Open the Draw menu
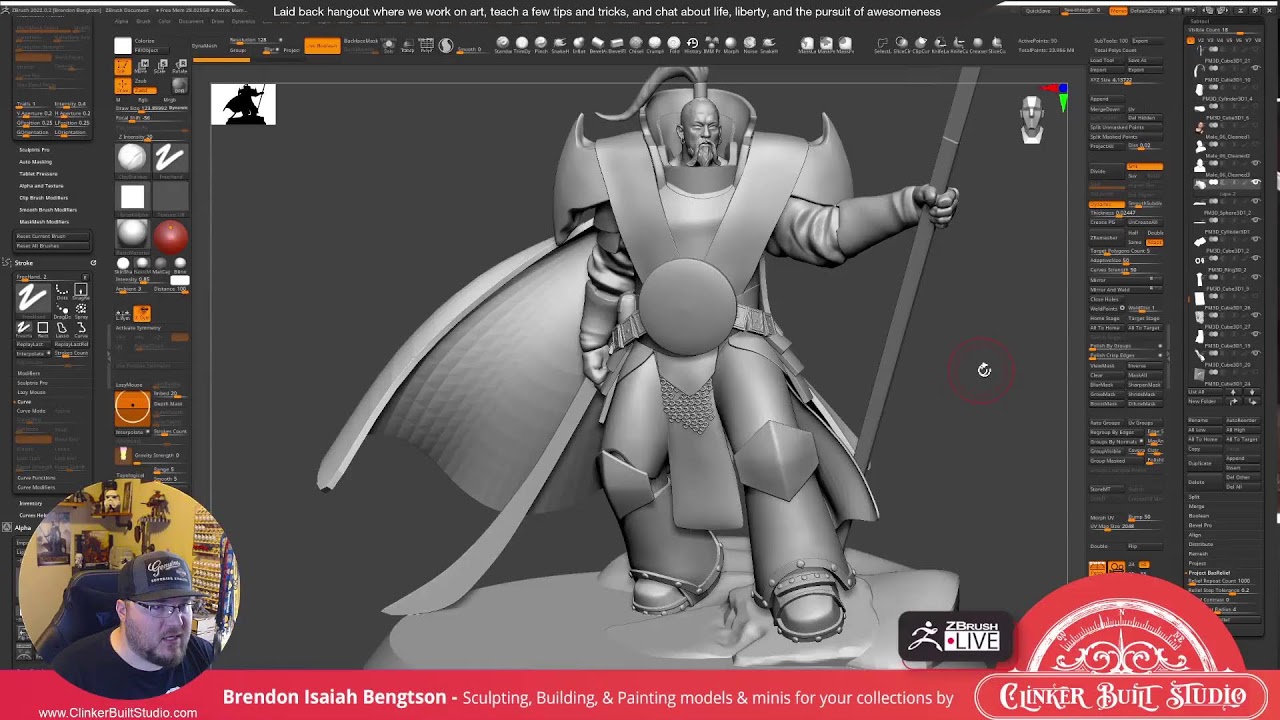1280x720 pixels. tap(217, 21)
